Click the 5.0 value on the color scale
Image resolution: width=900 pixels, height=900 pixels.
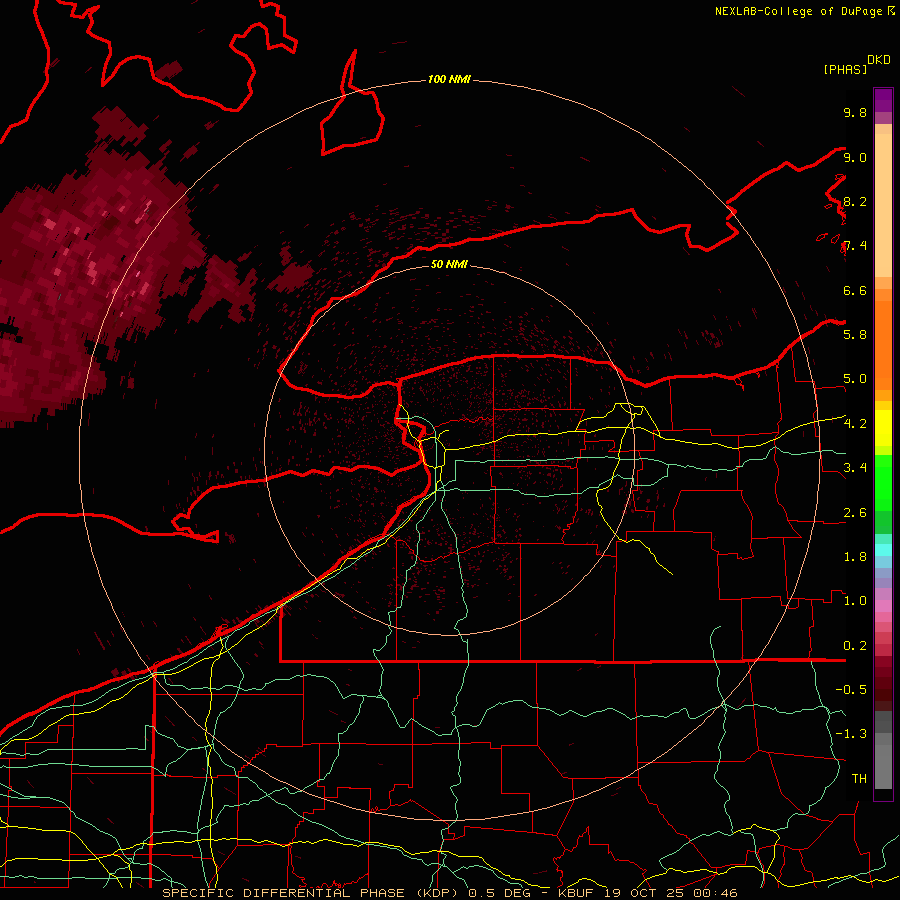[x=855, y=379]
